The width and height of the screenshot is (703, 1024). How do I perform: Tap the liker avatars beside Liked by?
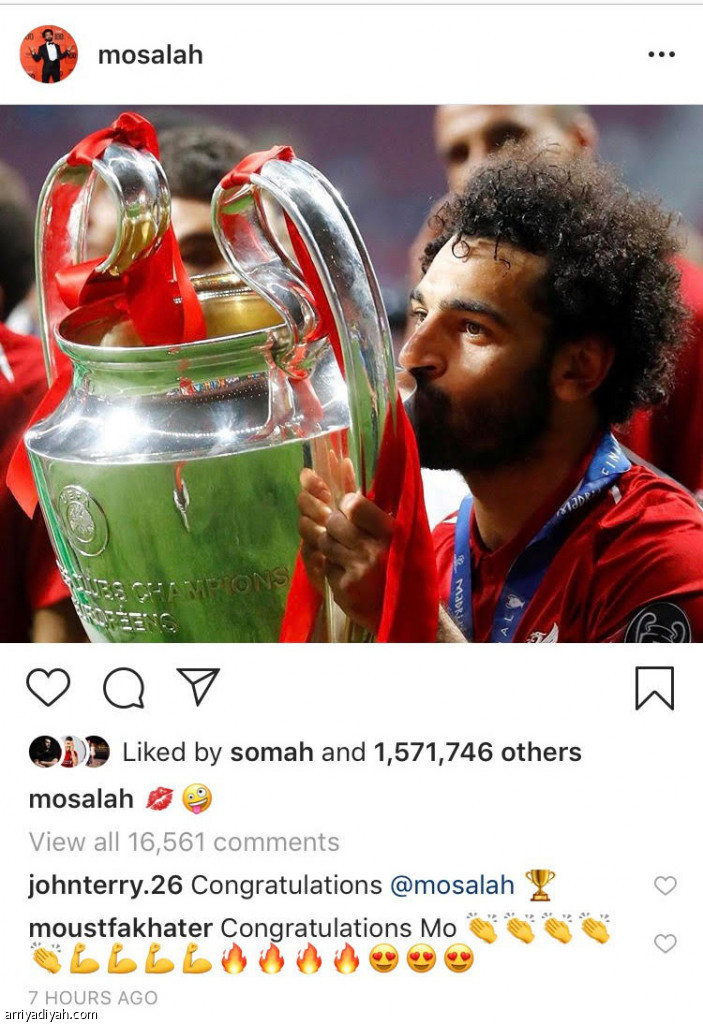coord(69,751)
